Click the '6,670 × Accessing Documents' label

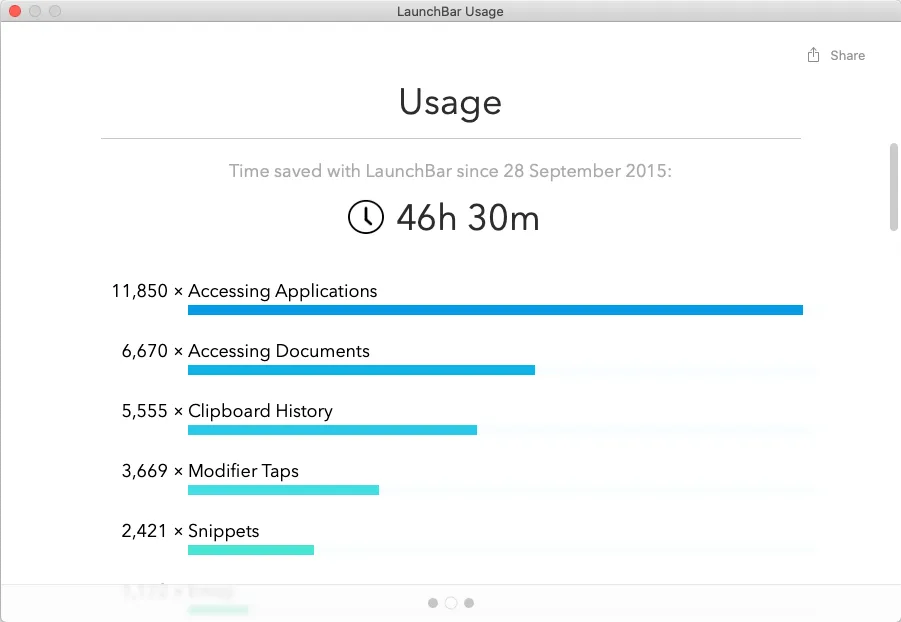coord(245,351)
